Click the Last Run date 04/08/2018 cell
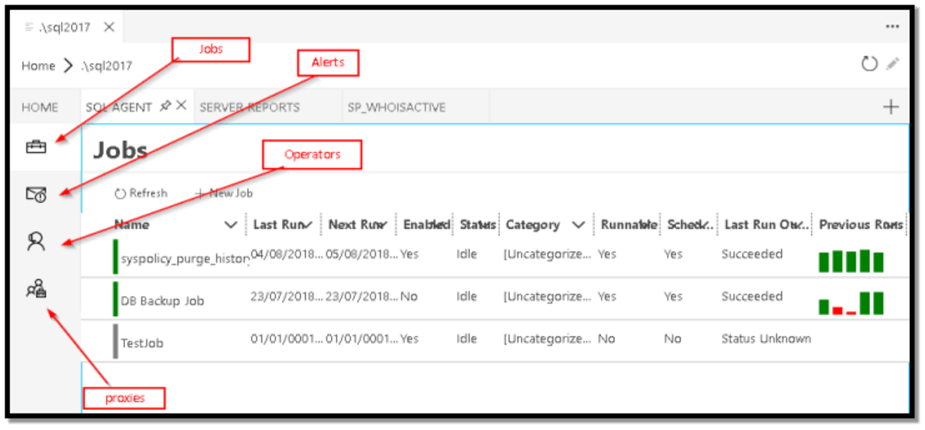 [287, 254]
